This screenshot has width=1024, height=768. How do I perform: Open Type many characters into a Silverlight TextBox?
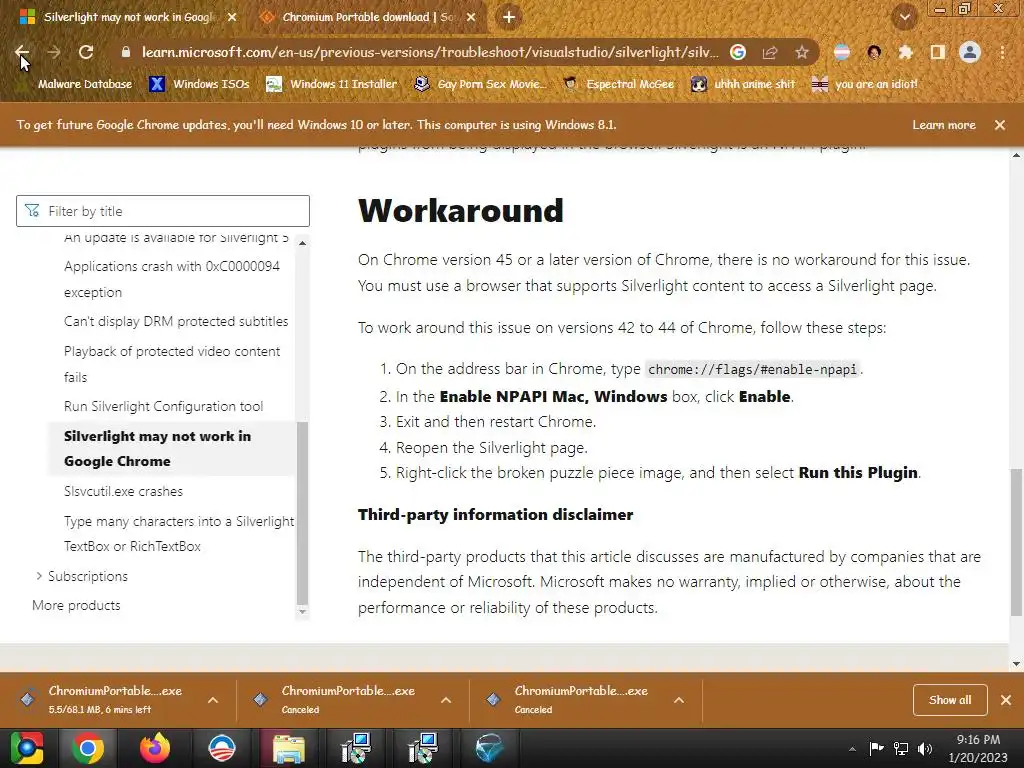[179, 534]
